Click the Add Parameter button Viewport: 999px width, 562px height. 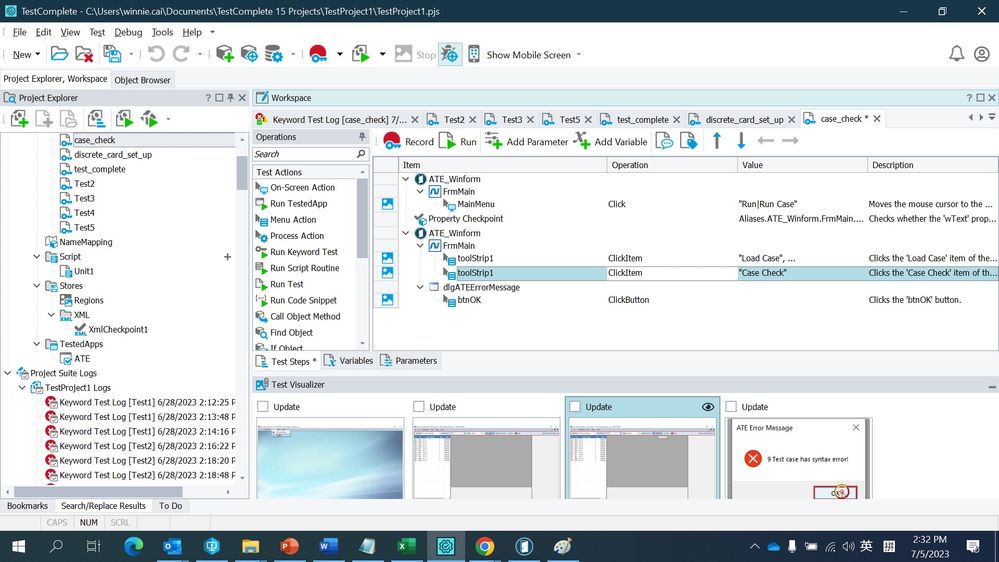[x=526, y=142]
